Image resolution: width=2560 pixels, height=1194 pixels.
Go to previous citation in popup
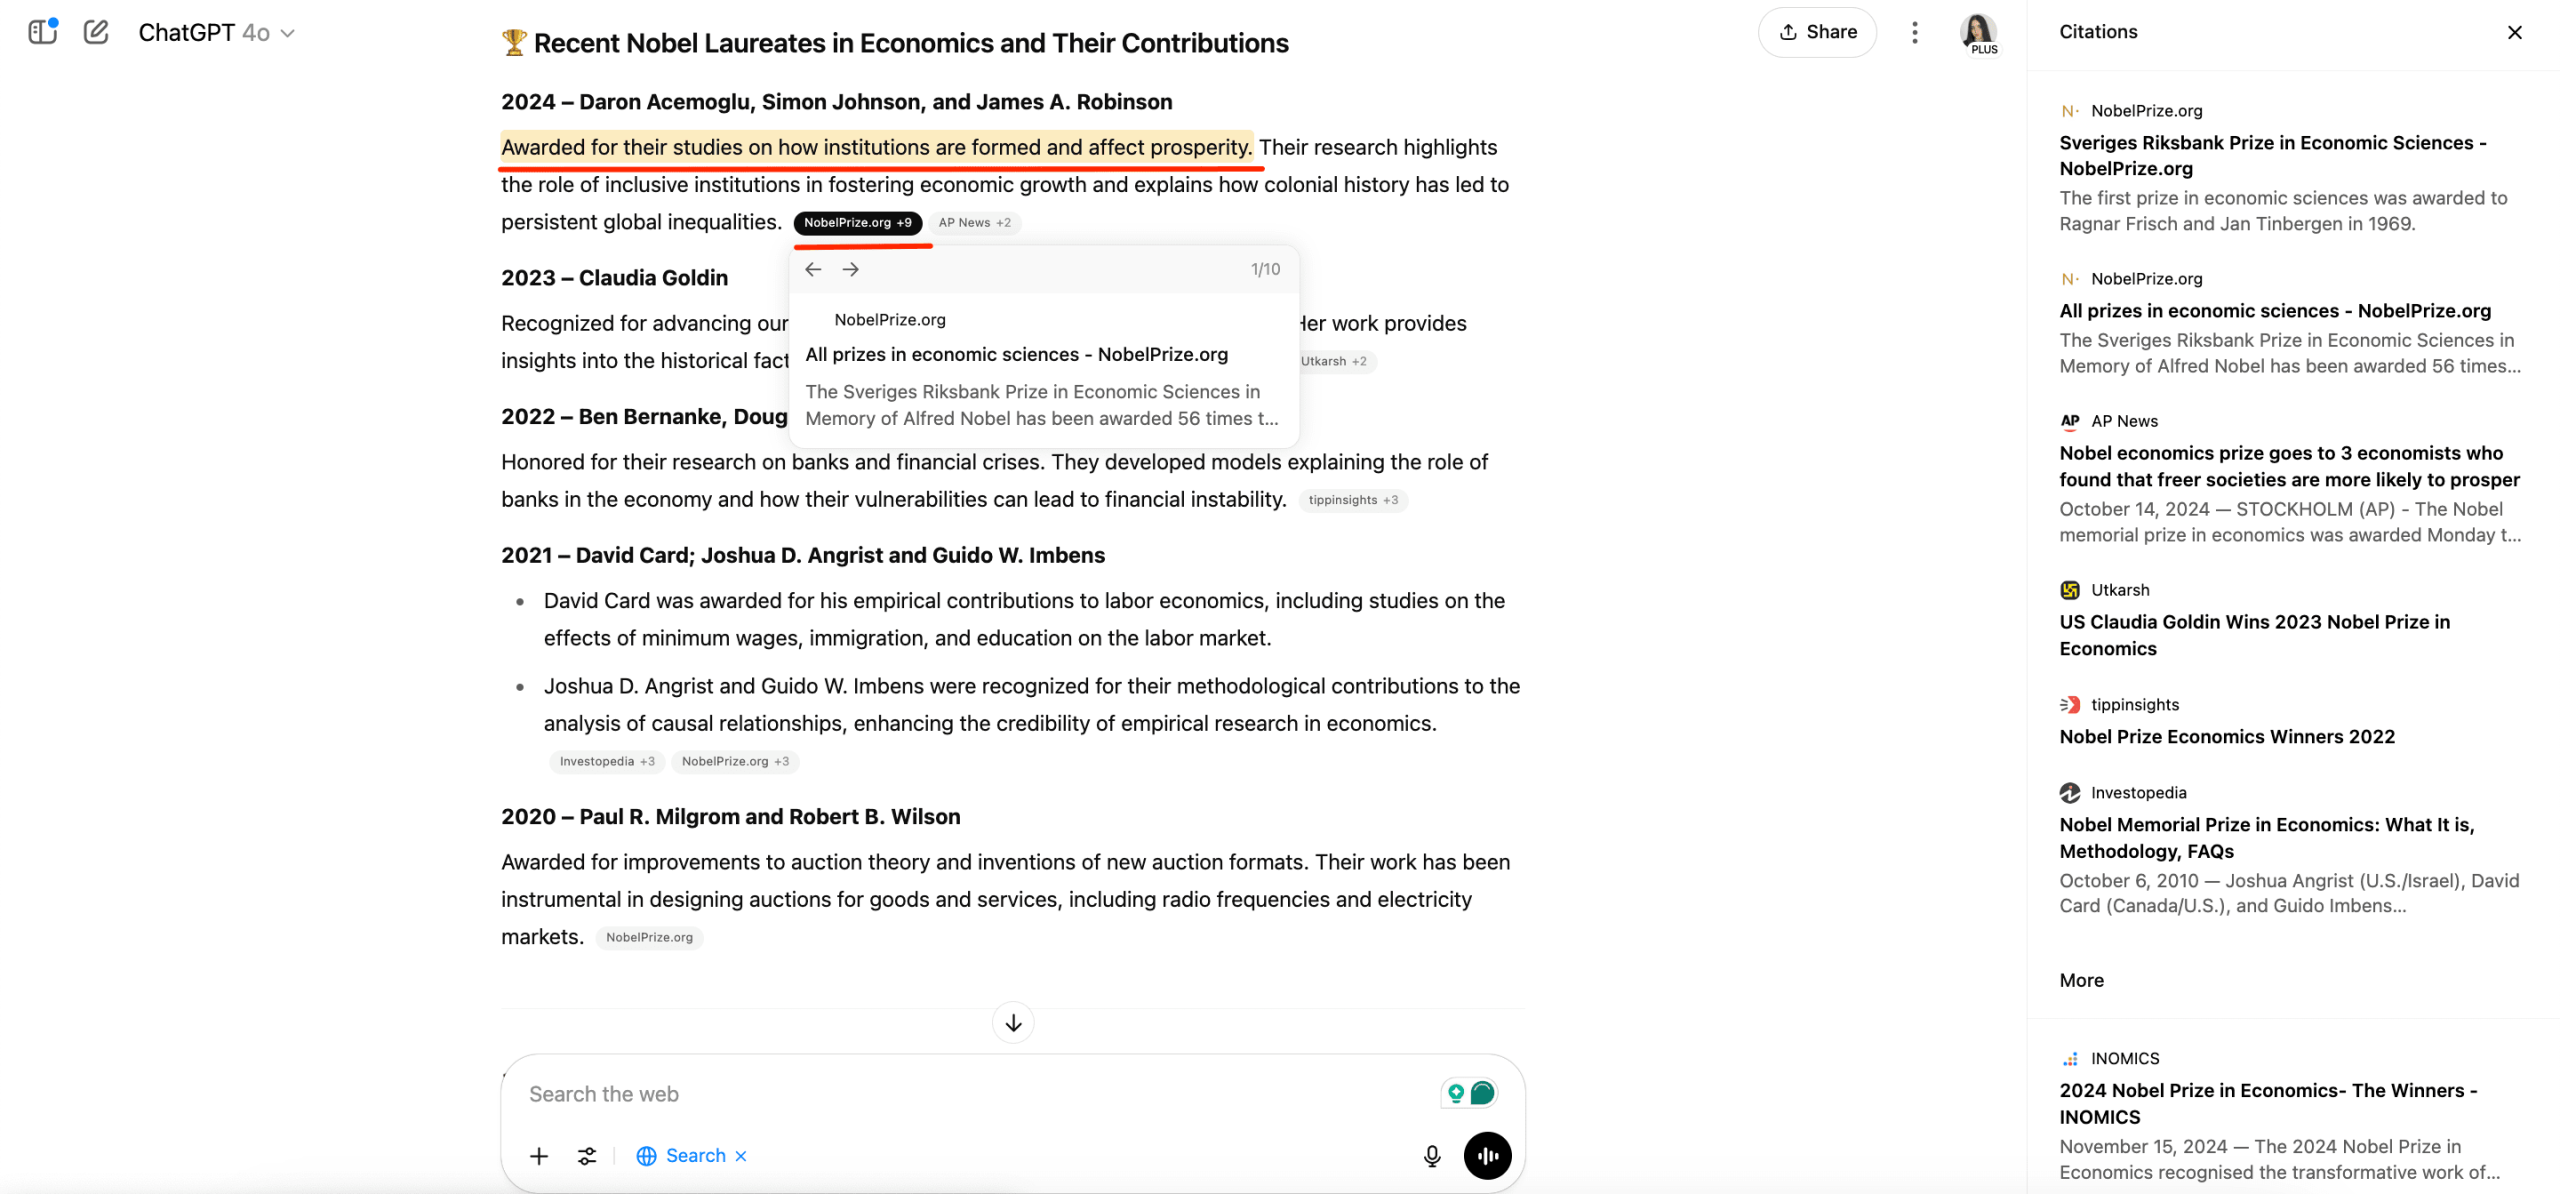coord(813,269)
